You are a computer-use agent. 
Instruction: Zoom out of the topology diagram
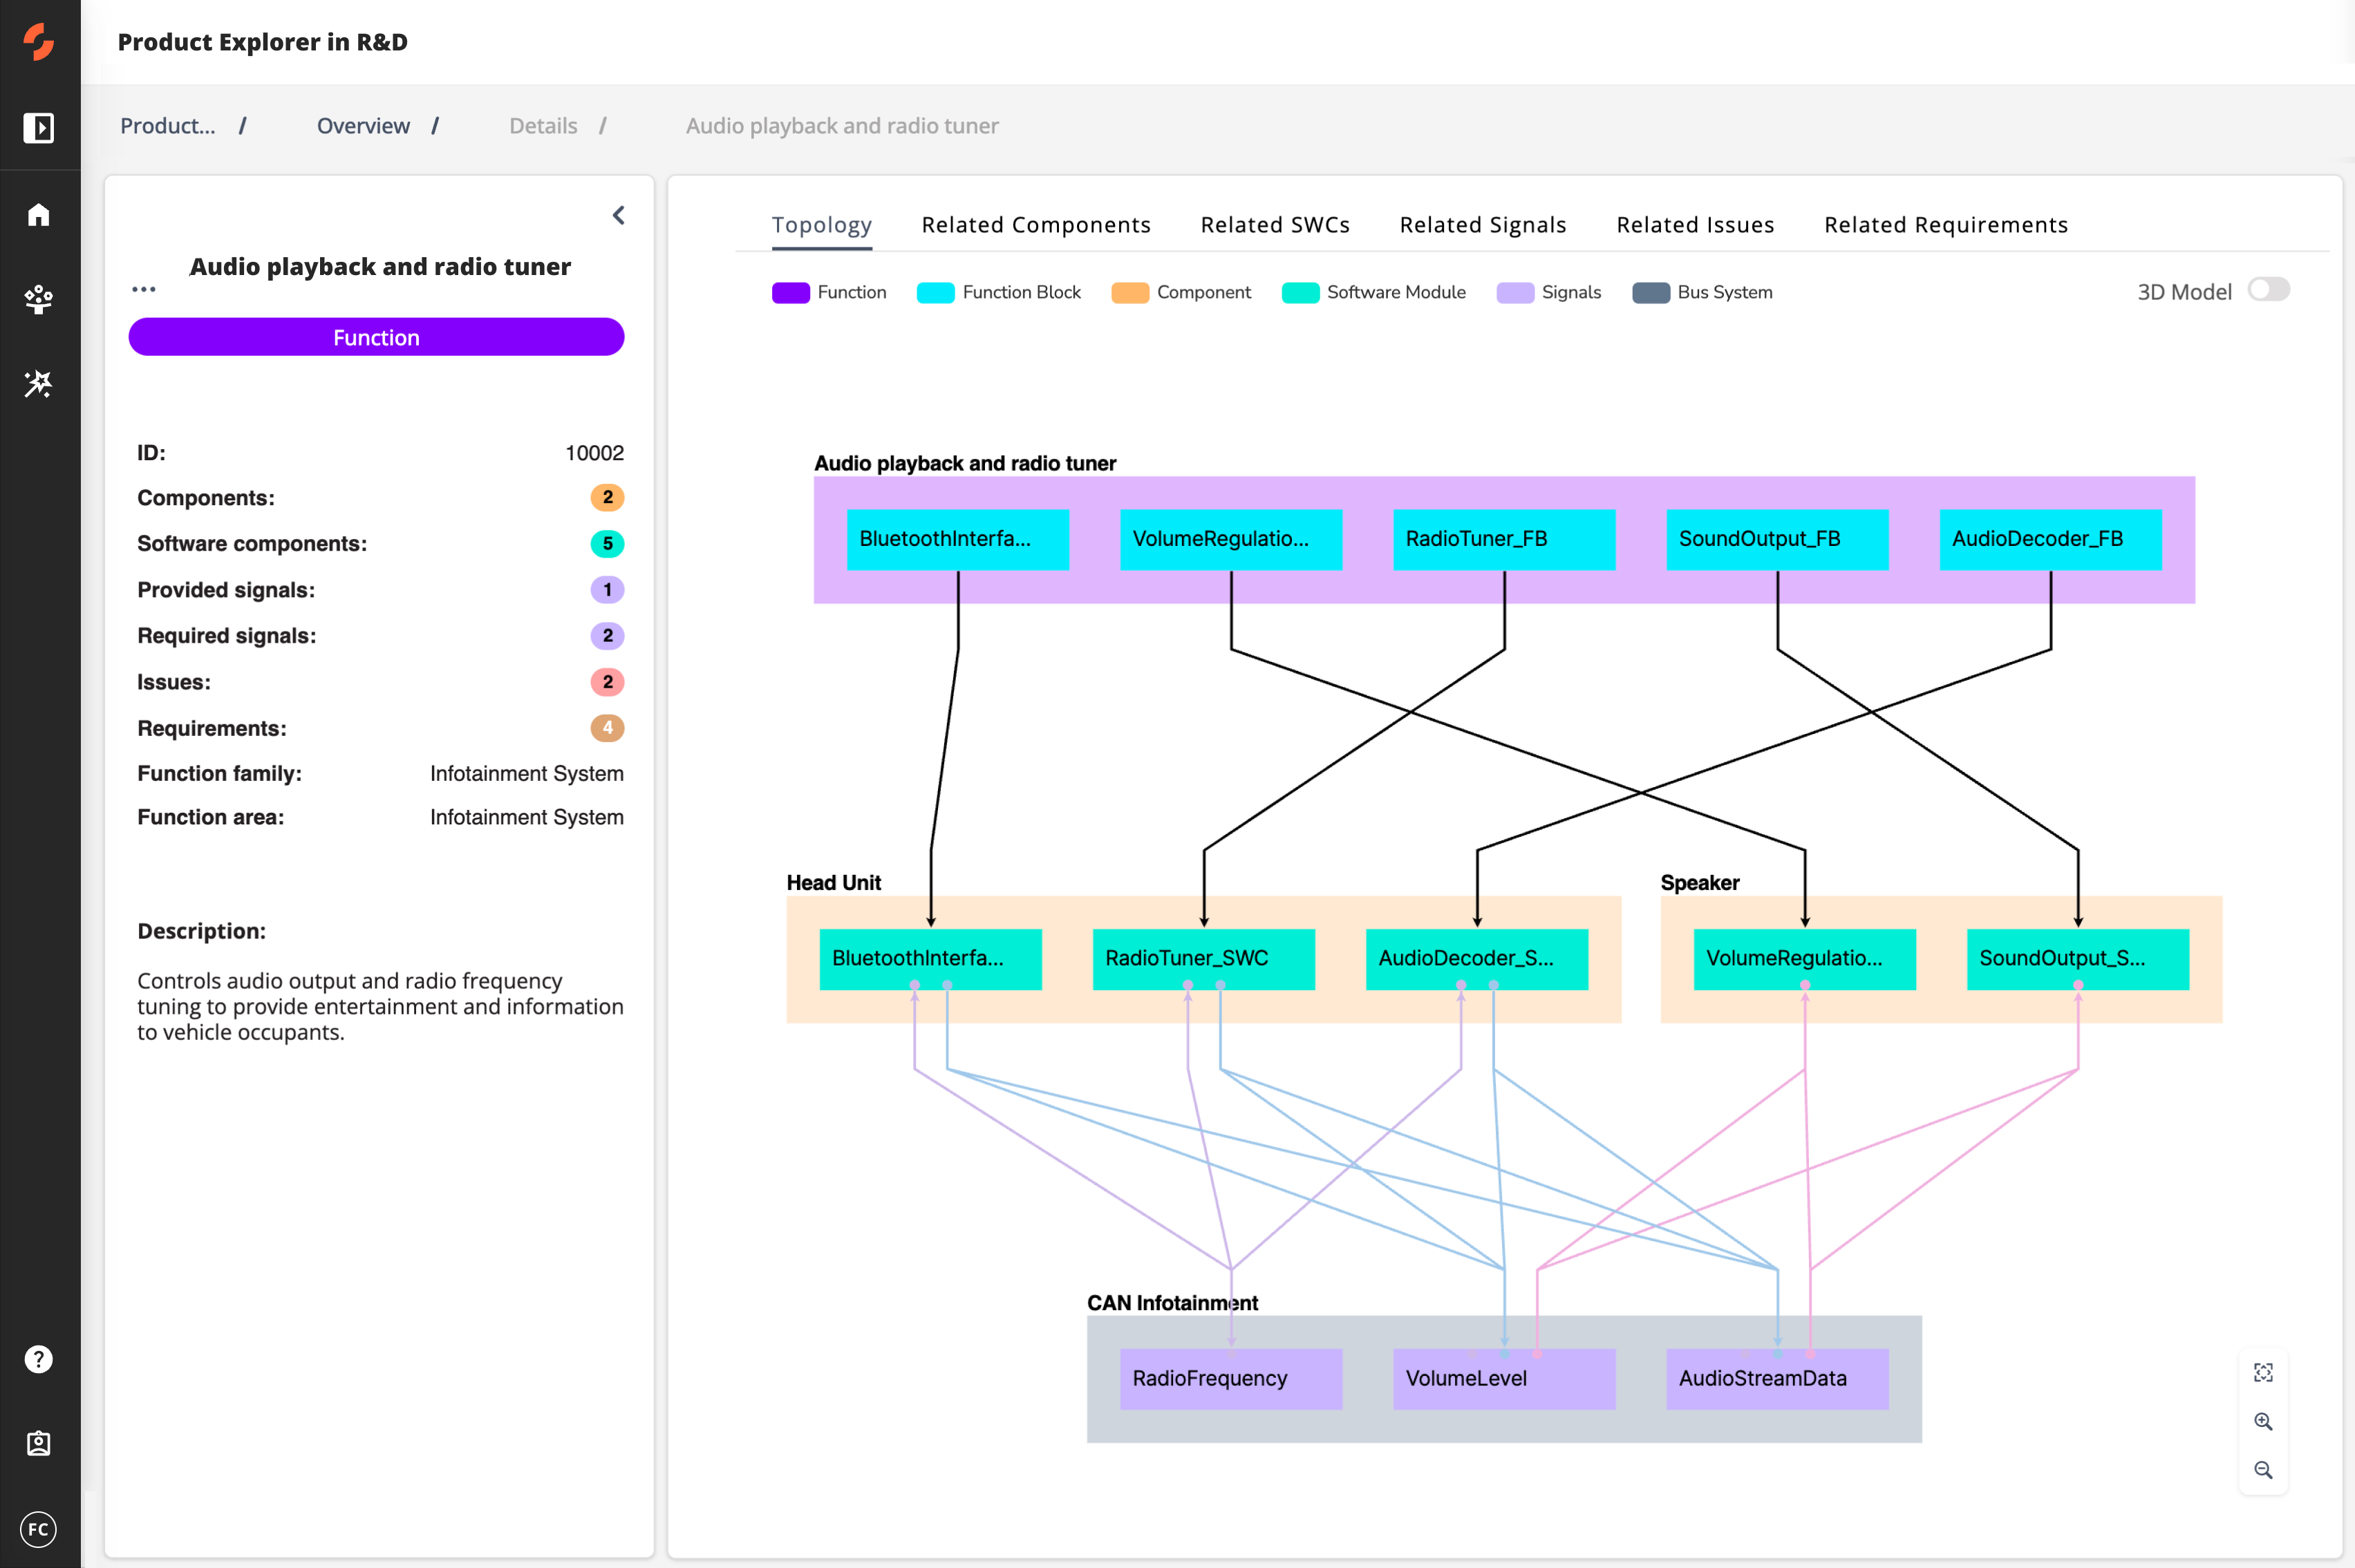pyautogui.click(x=2263, y=1470)
